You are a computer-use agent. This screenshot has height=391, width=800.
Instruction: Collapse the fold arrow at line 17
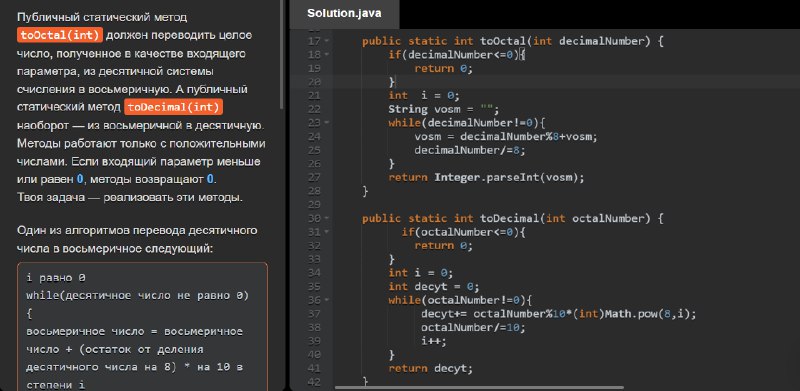[x=327, y=41]
